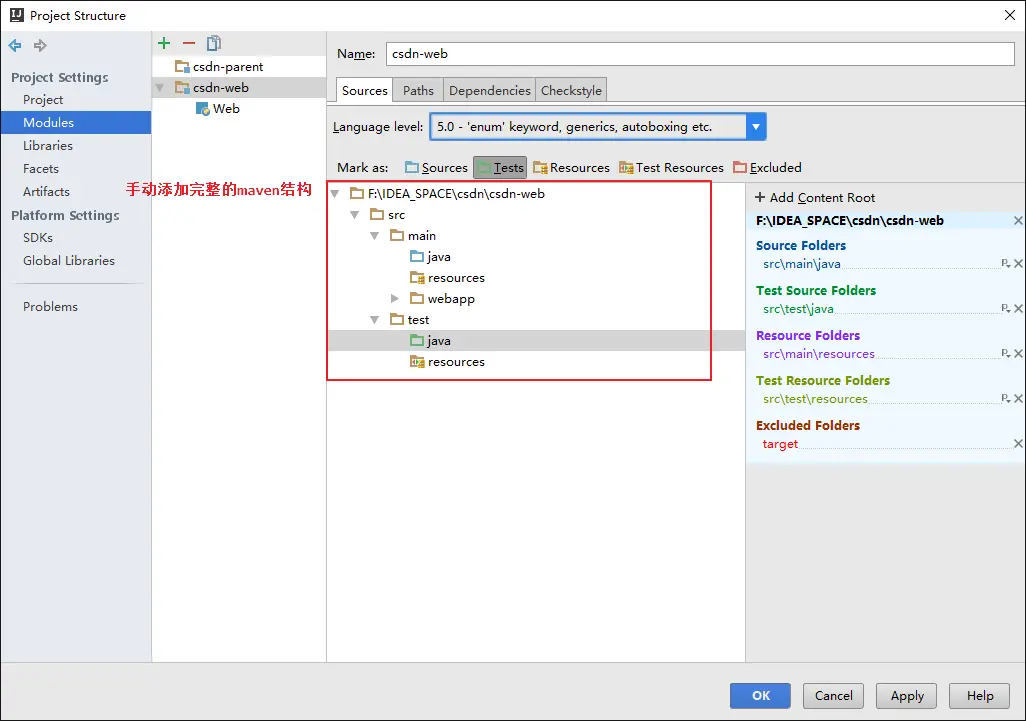
Task: Mark folder as Resources
Action: 571,167
